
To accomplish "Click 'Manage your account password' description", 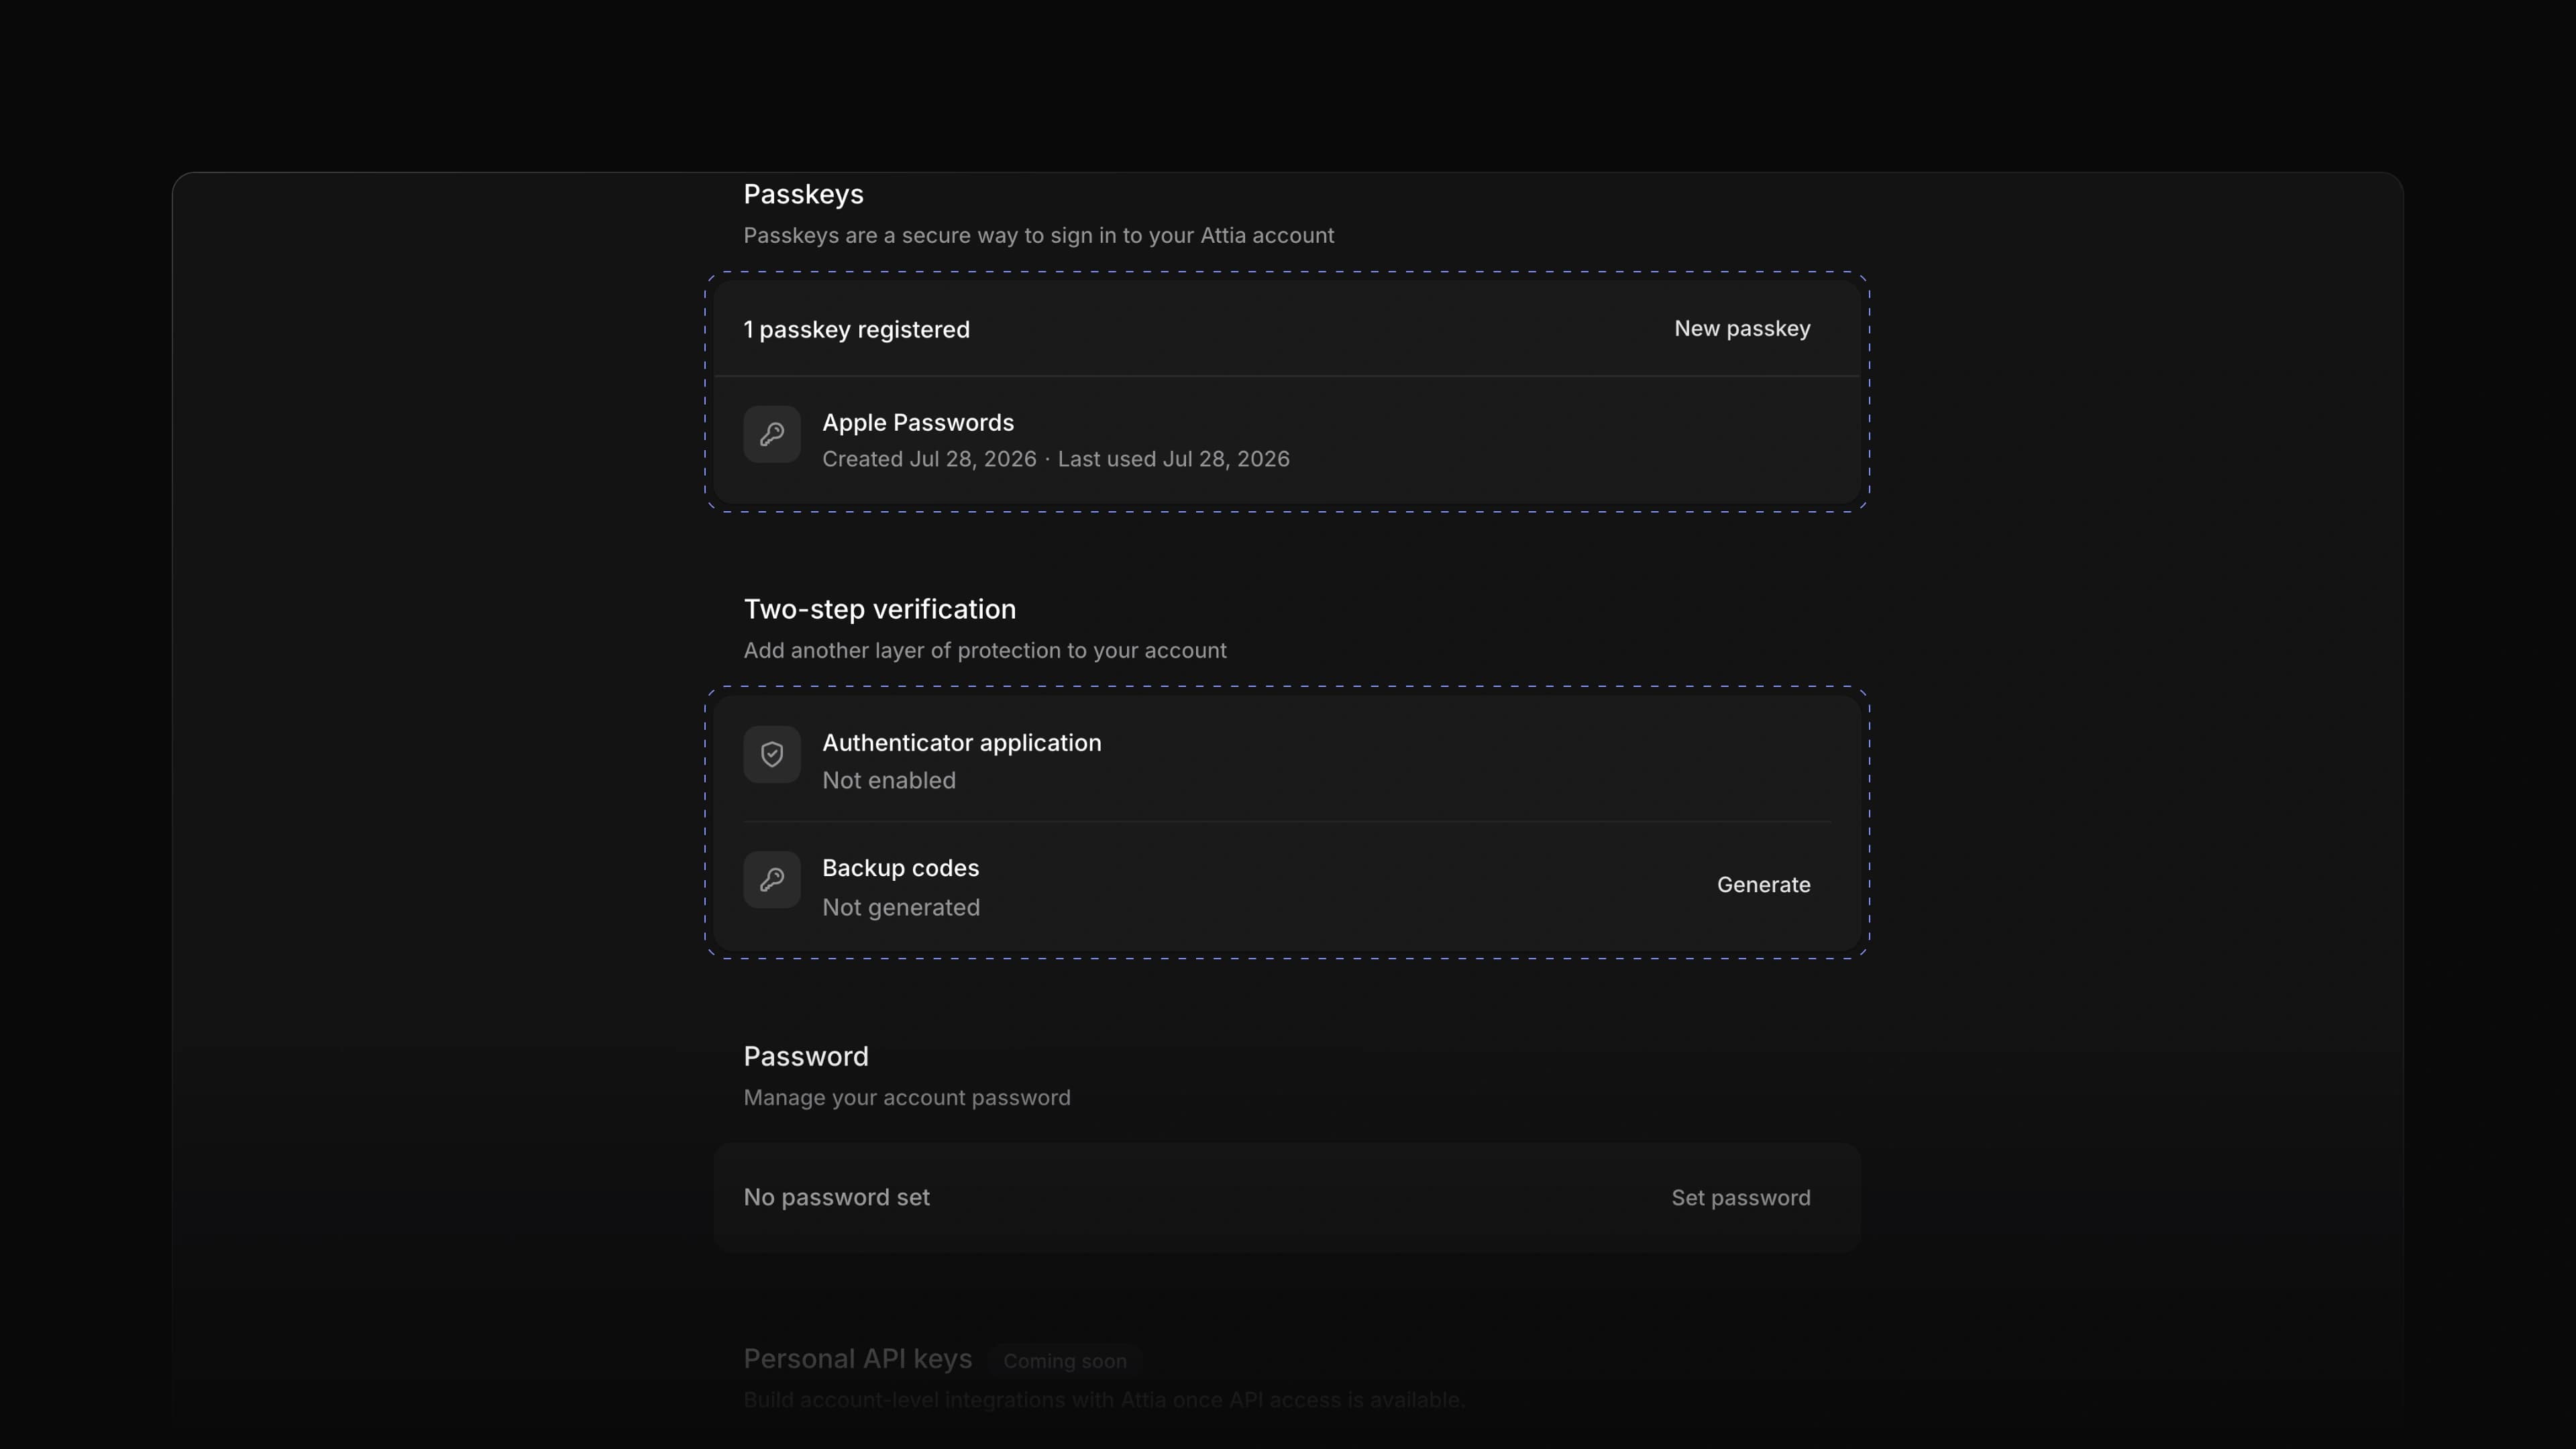I will click(x=906, y=1098).
